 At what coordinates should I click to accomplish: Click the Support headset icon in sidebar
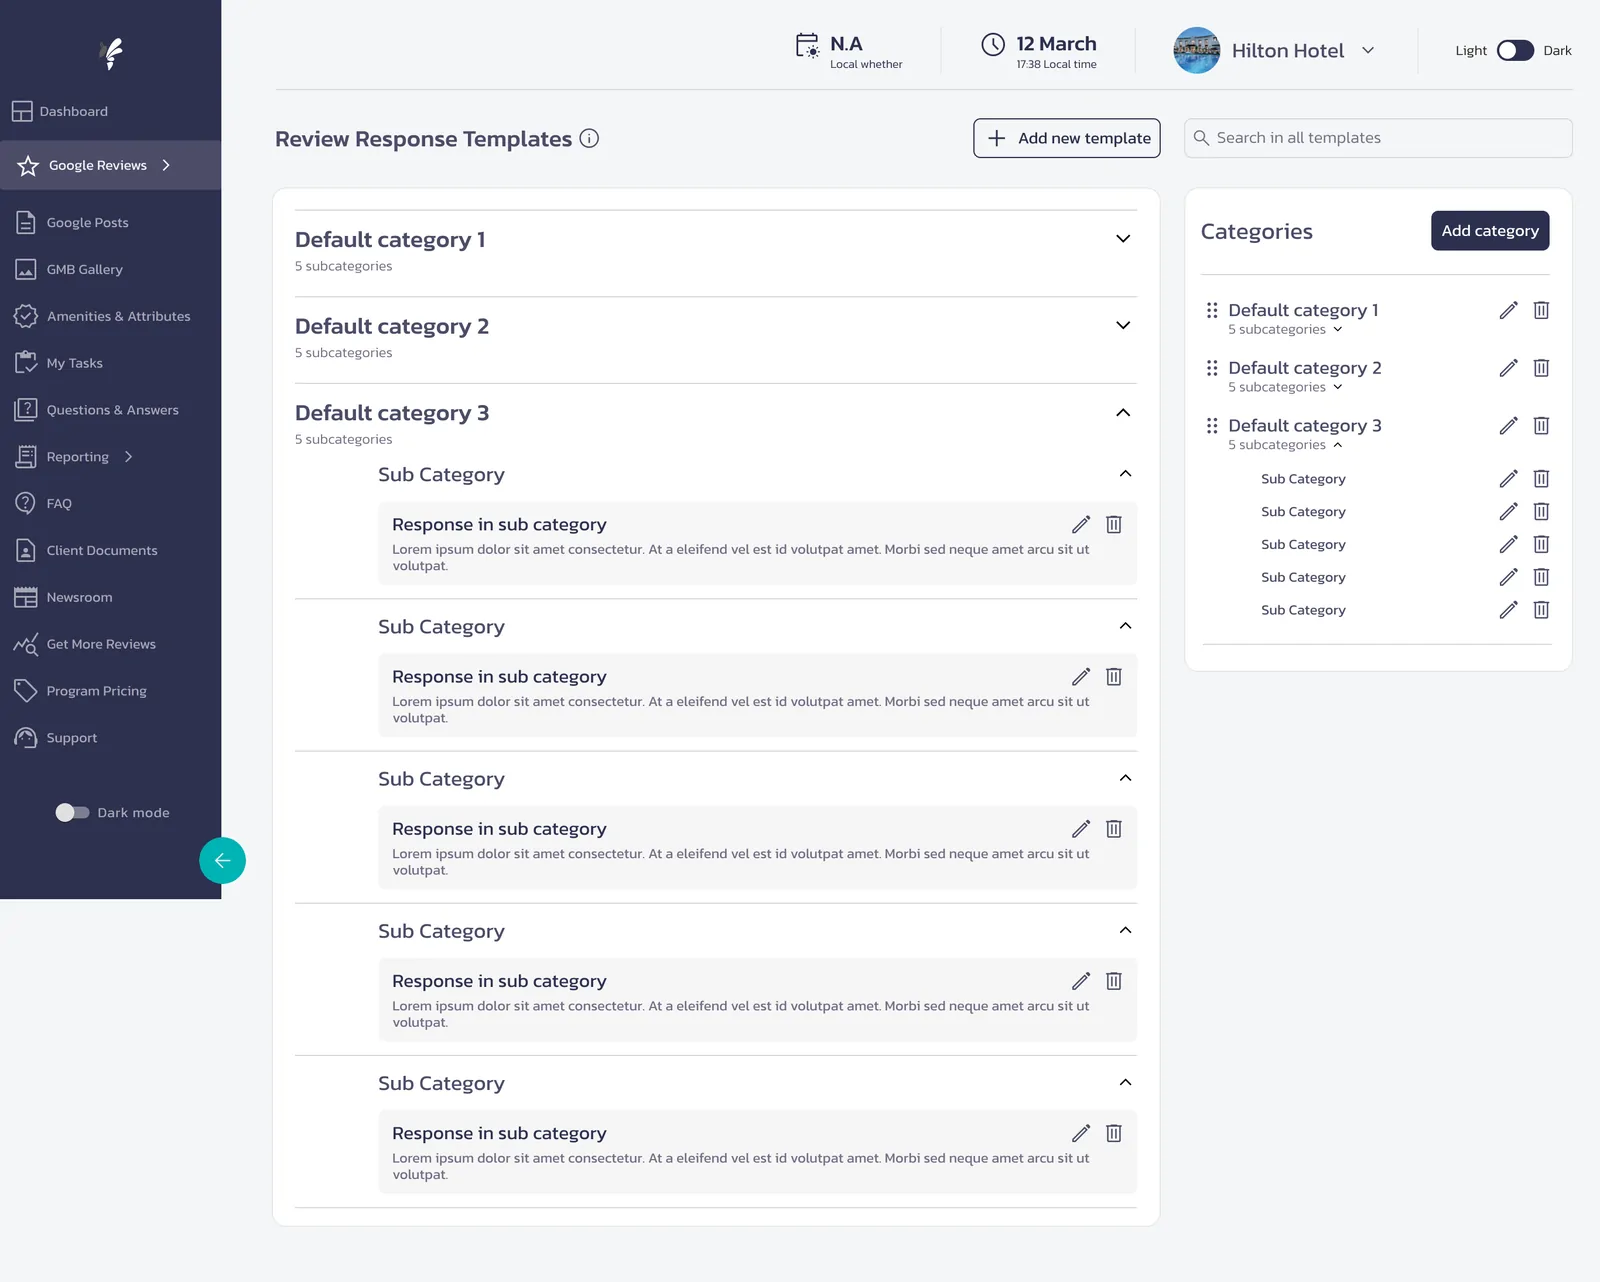[25, 738]
